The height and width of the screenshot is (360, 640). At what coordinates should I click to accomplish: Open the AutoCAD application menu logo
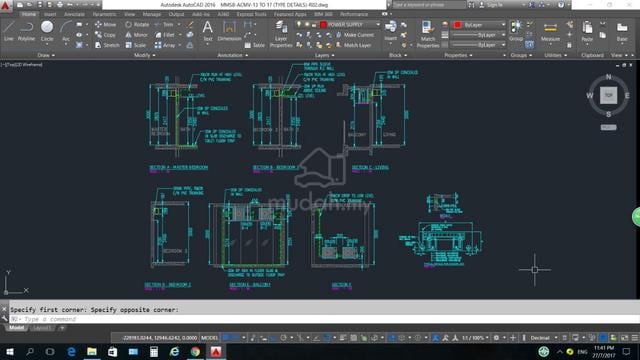point(6,6)
